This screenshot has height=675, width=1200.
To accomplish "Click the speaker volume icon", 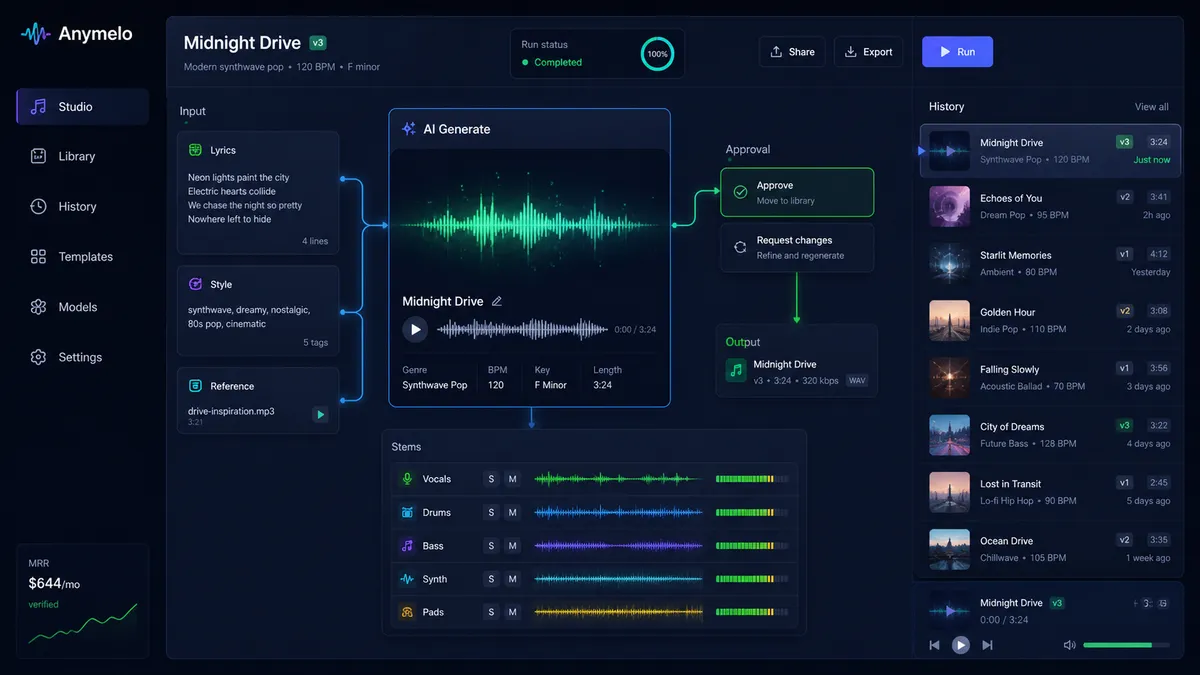I will click(1069, 645).
